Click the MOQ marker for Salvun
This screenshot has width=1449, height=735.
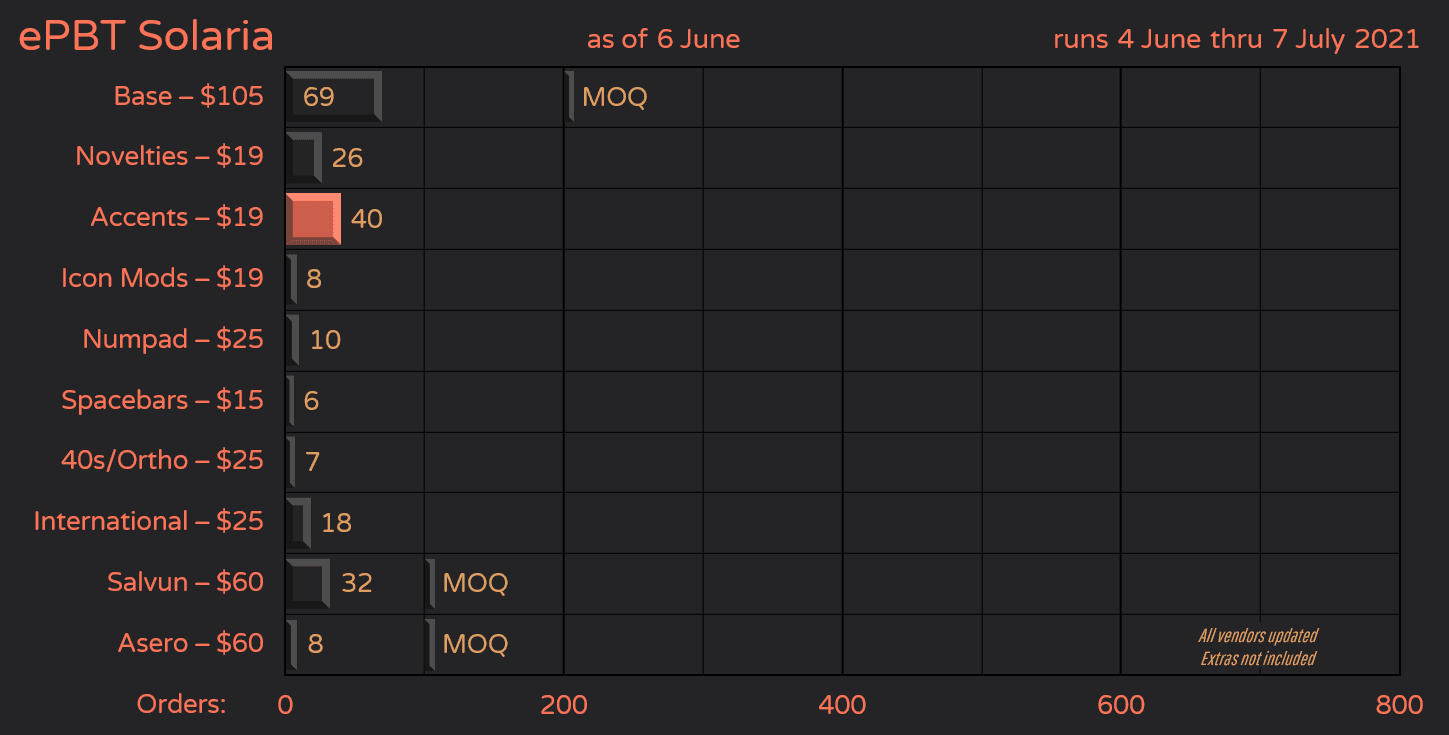[x=430, y=582]
